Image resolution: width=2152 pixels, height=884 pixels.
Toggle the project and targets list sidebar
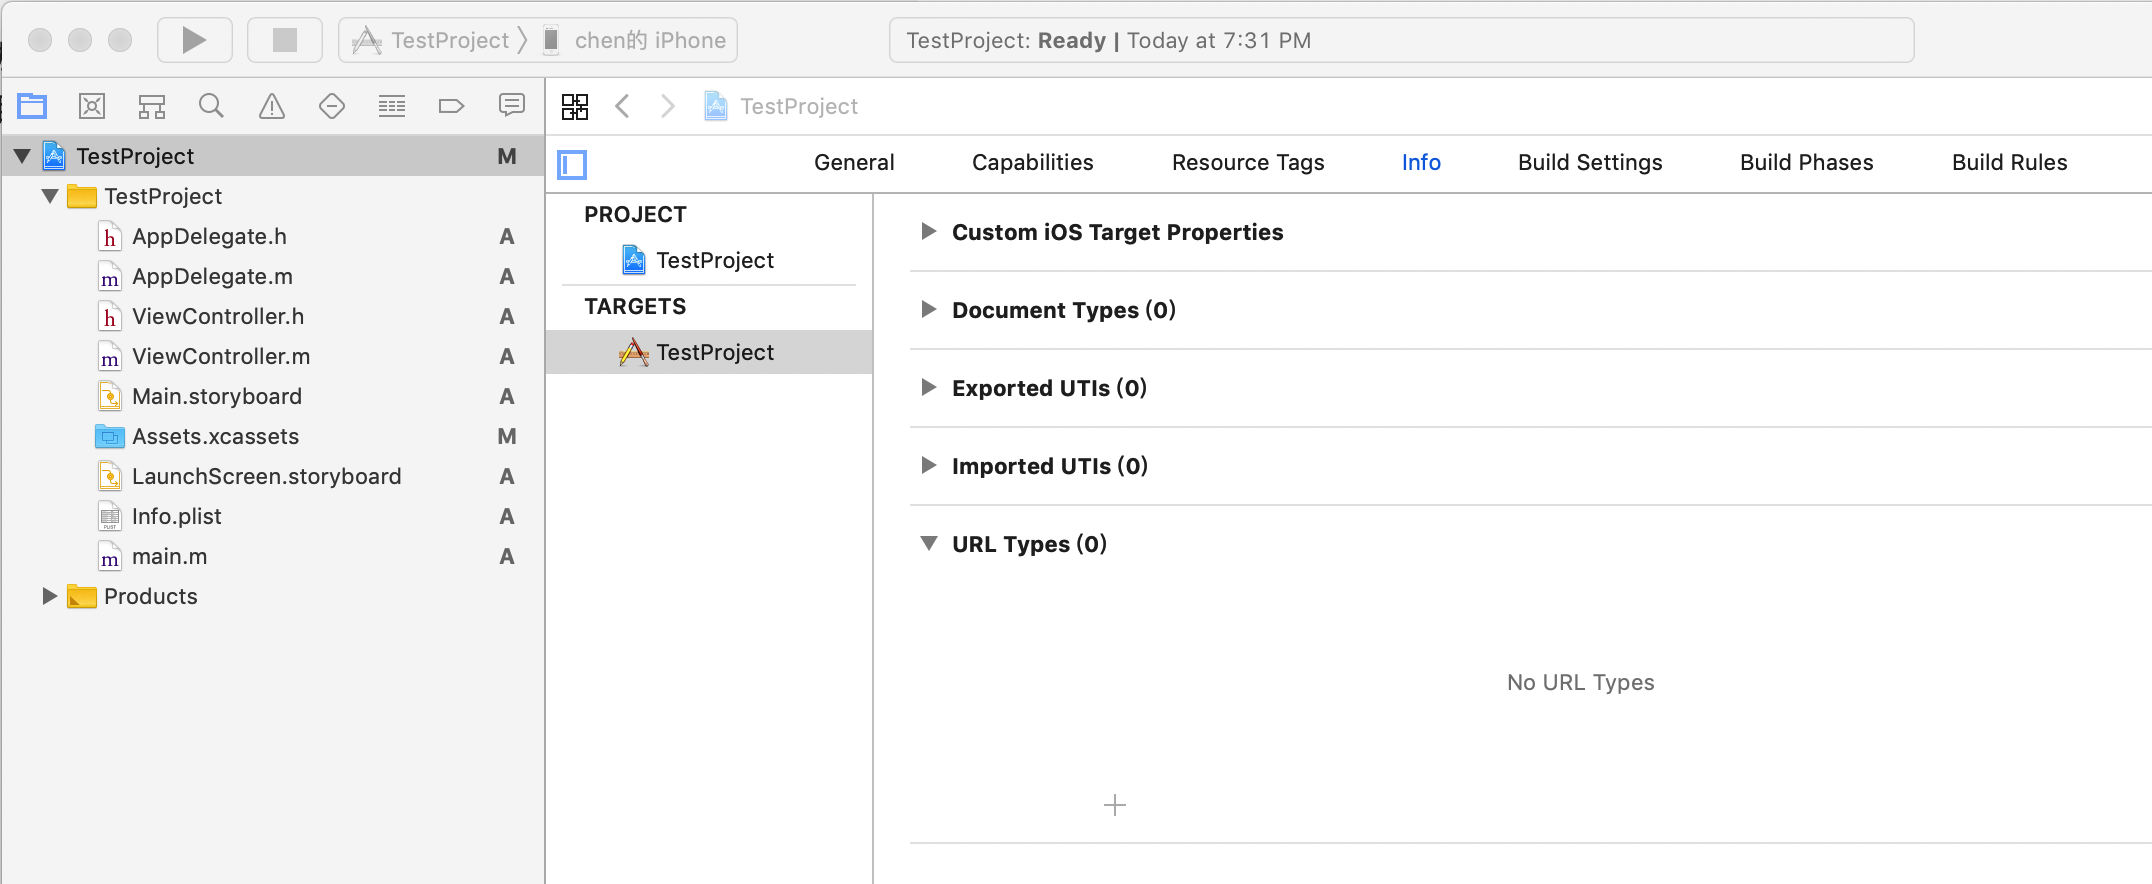(x=572, y=164)
